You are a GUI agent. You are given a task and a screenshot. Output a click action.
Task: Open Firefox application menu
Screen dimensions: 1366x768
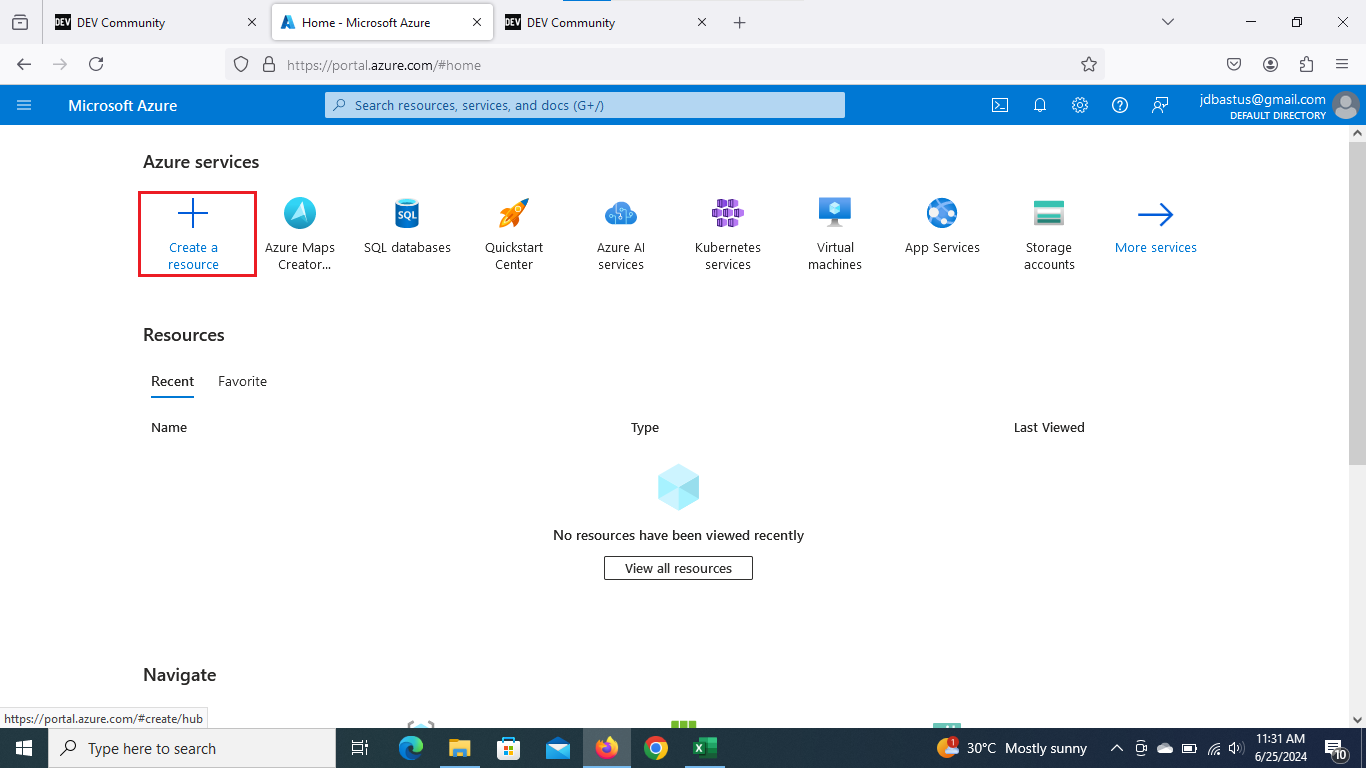pyautogui.click(x=1342, y=64)
